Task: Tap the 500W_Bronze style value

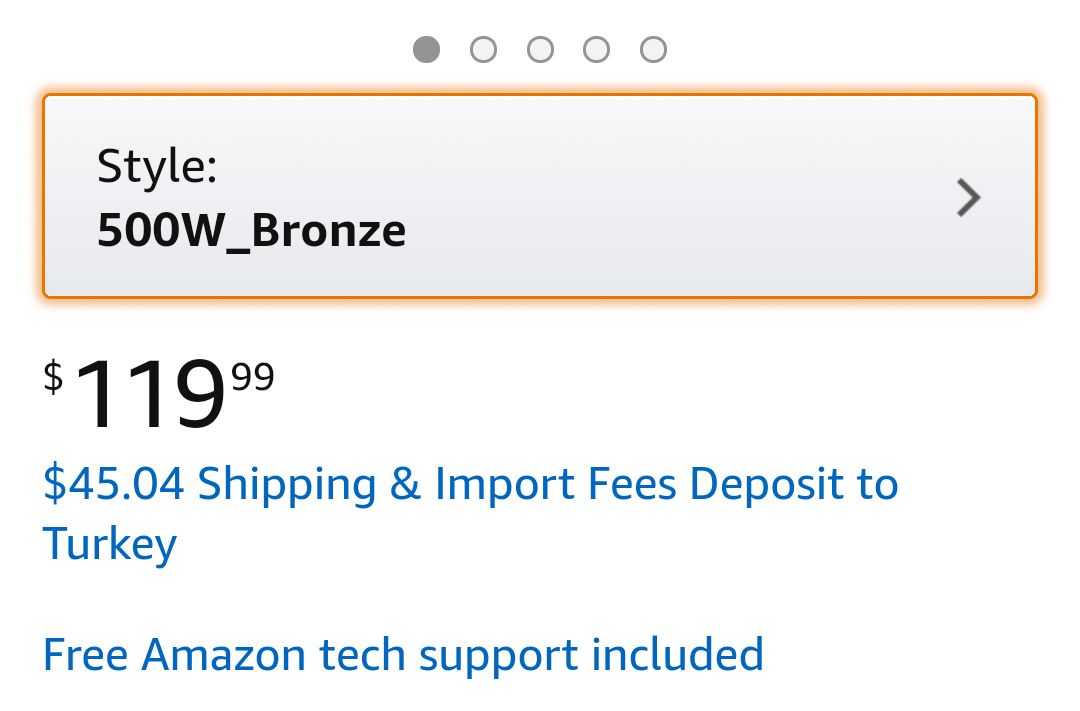Action: (x=251, y=231)
